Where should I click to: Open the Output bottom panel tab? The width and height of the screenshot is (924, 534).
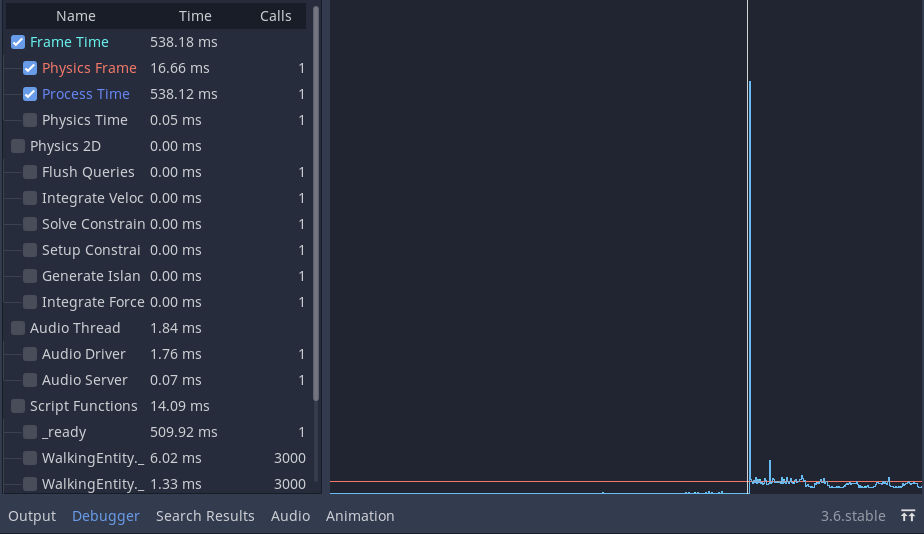tap(32, 516)
